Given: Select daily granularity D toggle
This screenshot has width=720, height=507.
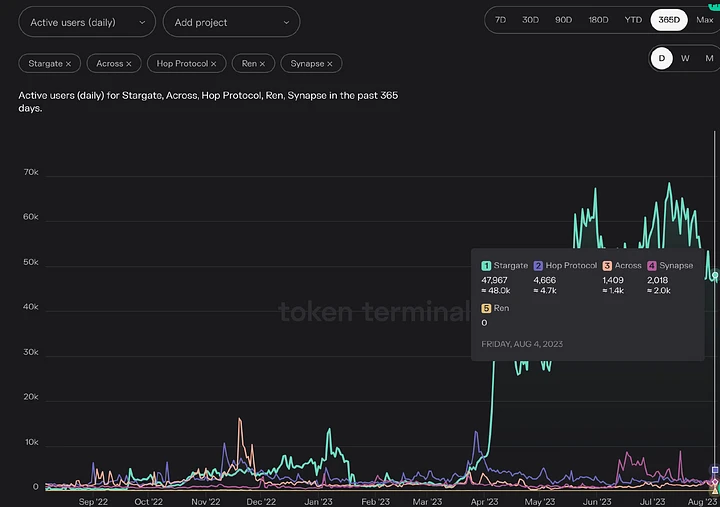Looking at the screenshot, I should tap(661, 58).
